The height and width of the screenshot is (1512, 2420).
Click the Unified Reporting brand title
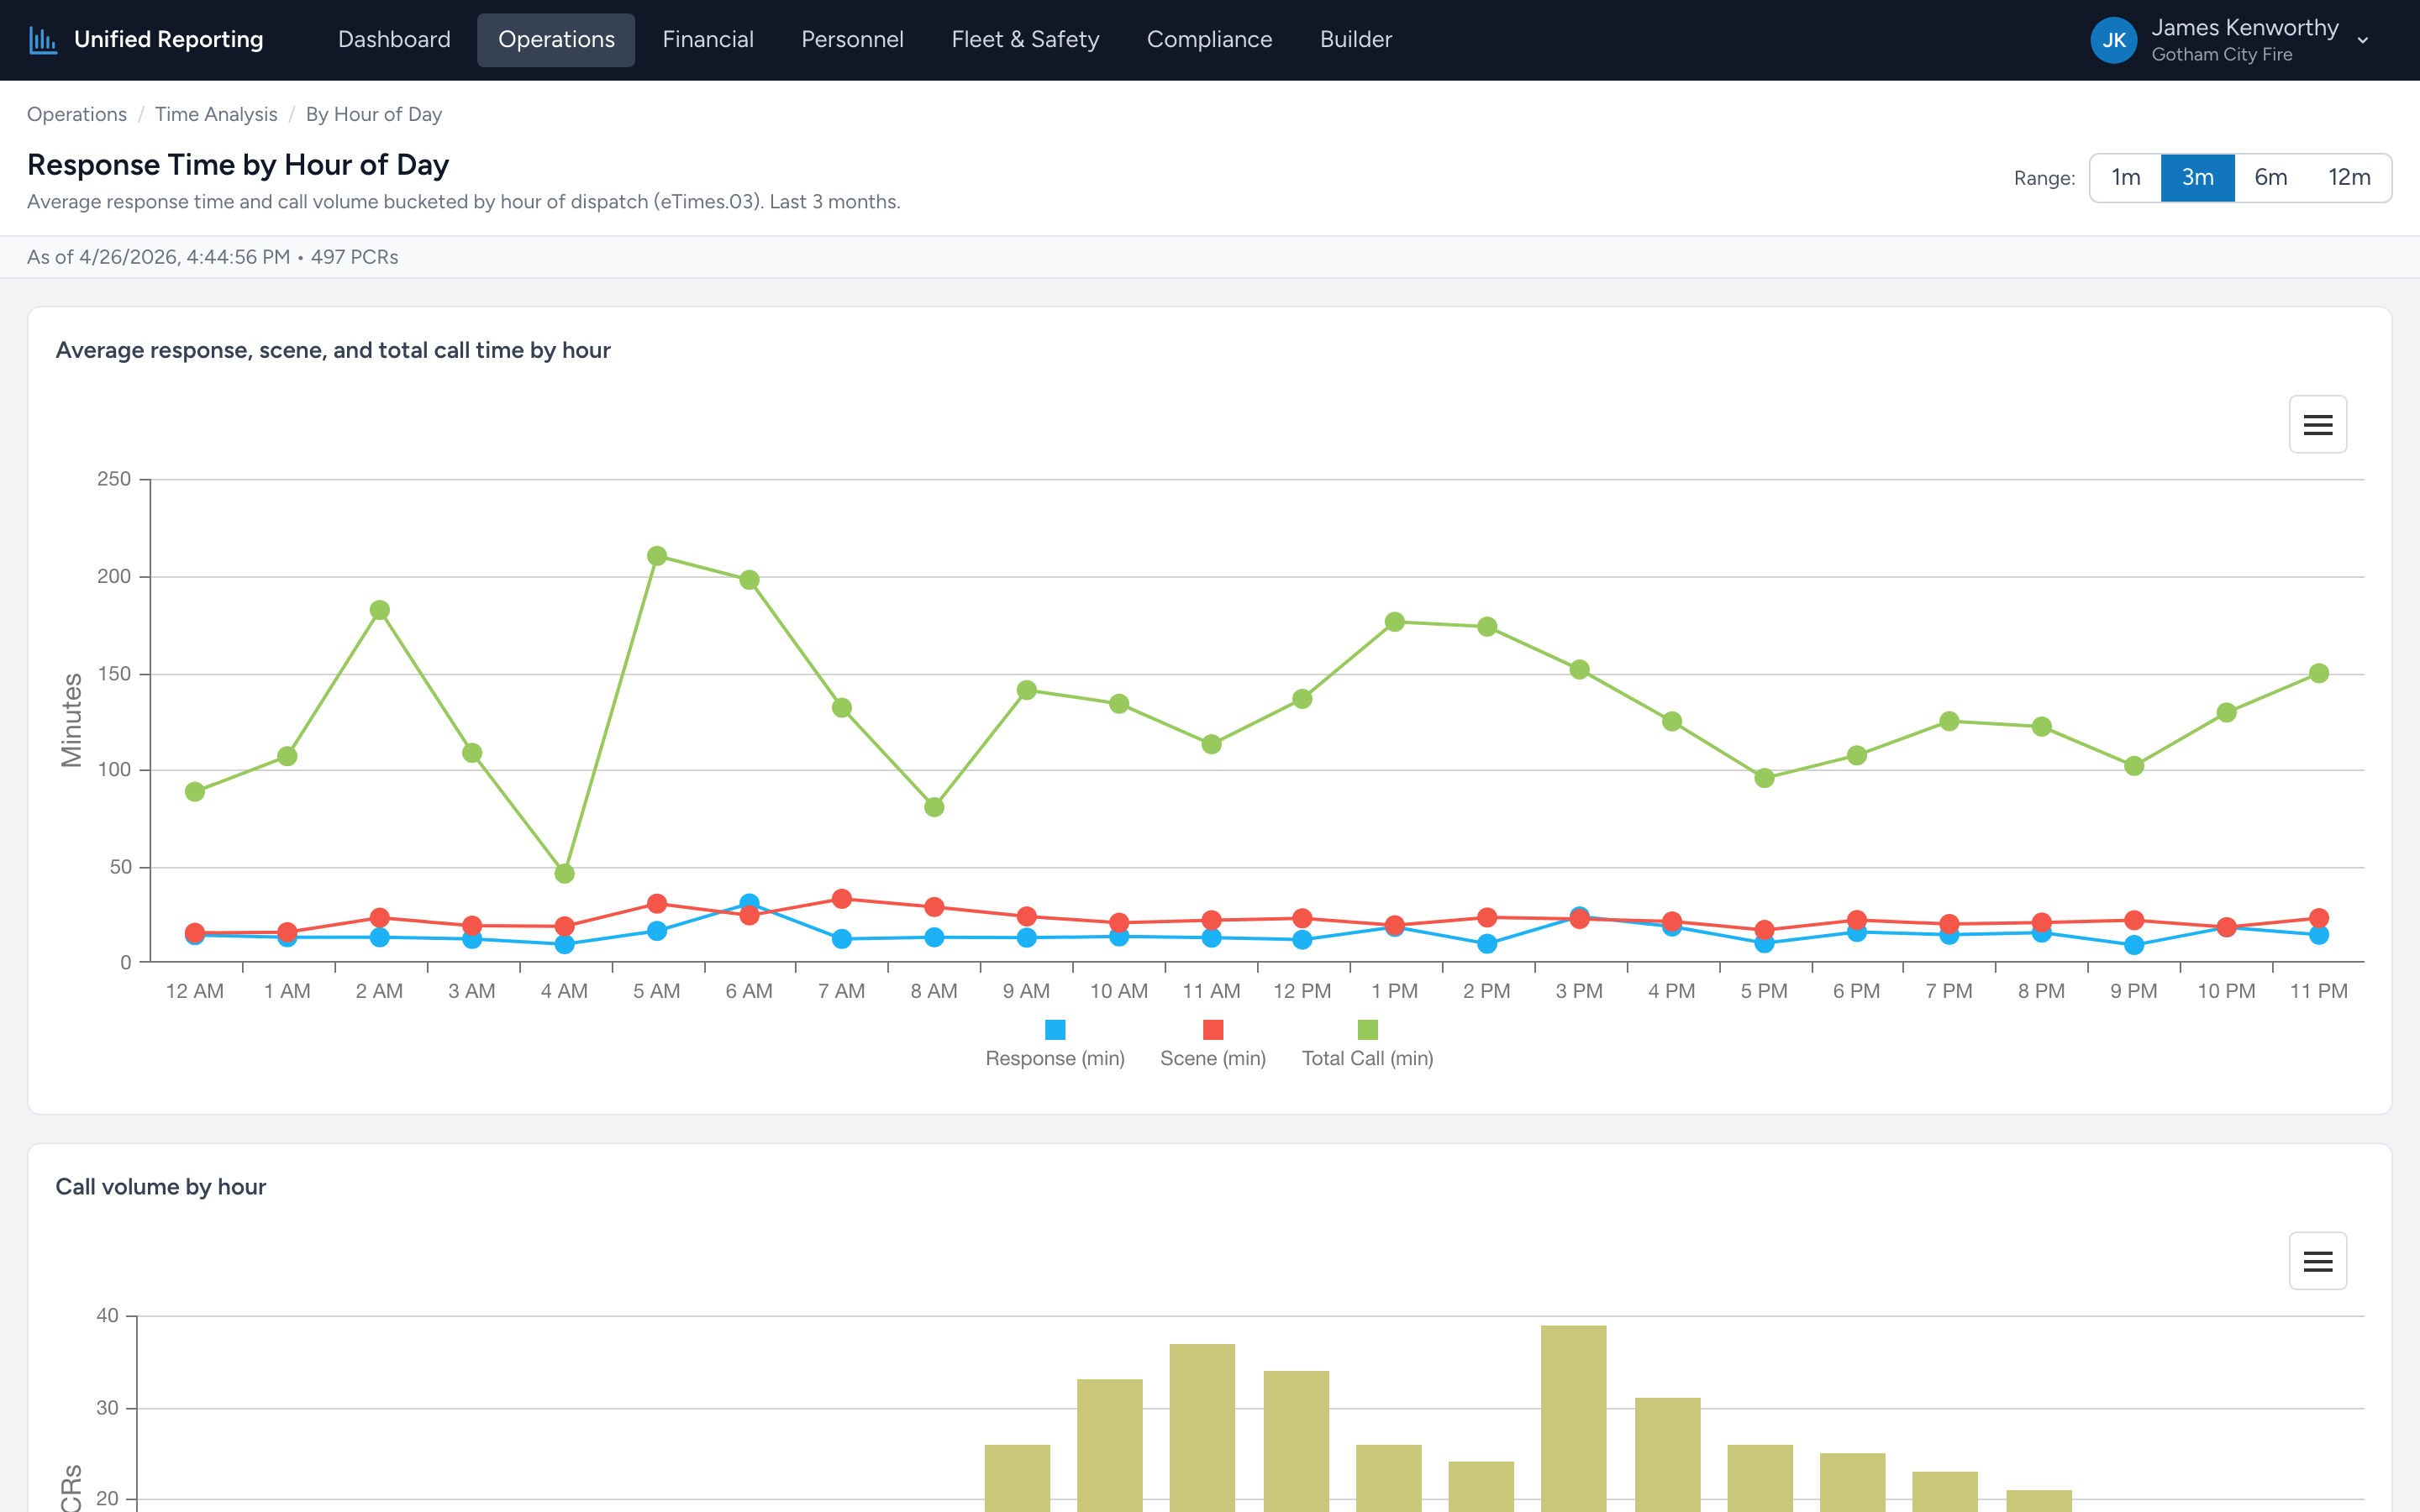tap(169, 40)
